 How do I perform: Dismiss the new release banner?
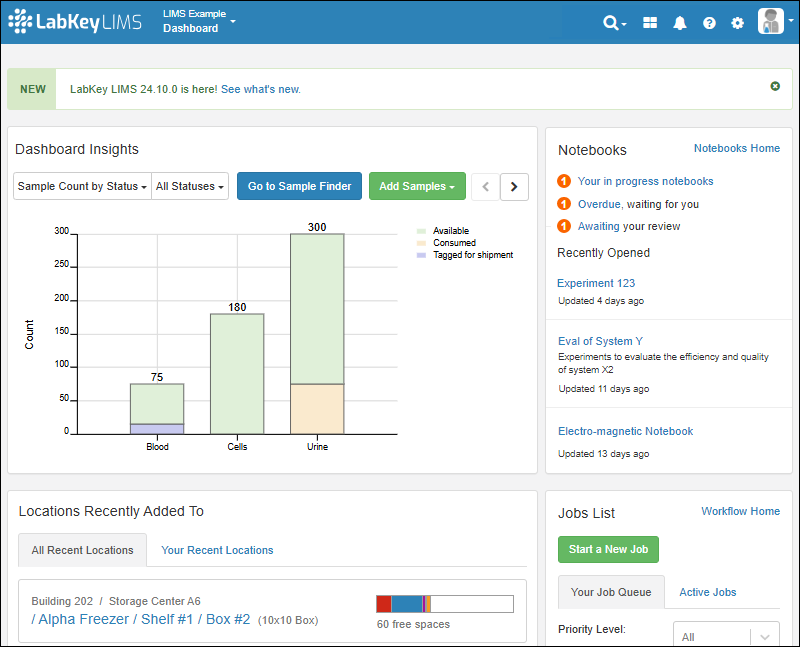click(775, 87)
